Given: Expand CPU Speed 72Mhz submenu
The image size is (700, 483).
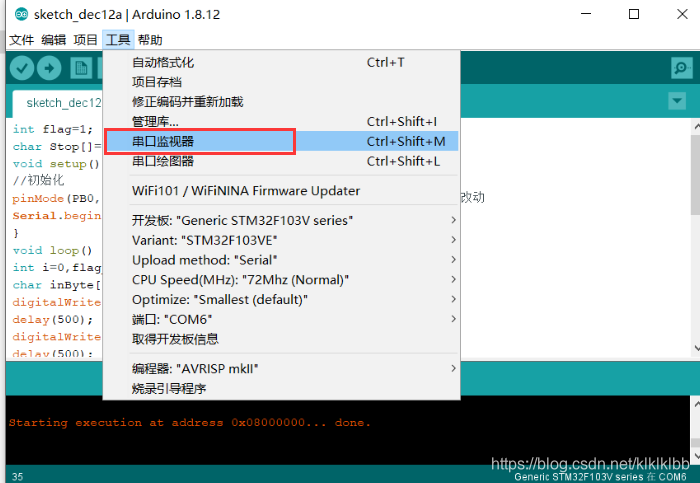Looking at the screenshot, I should click(x=281, y=280).
